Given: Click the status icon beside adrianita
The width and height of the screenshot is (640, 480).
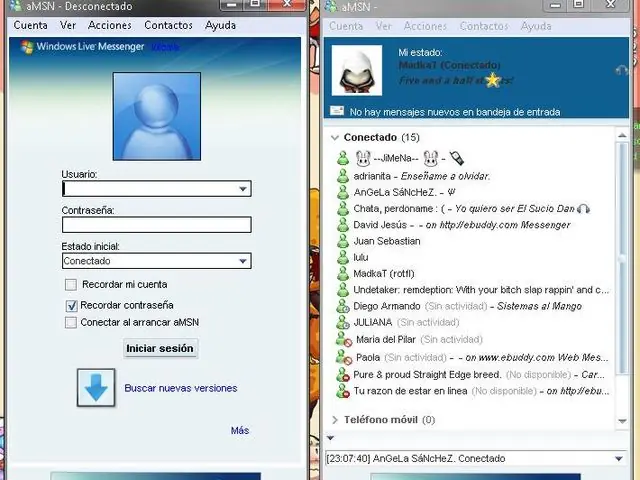Looking at the screenshot, I should 343,176.
